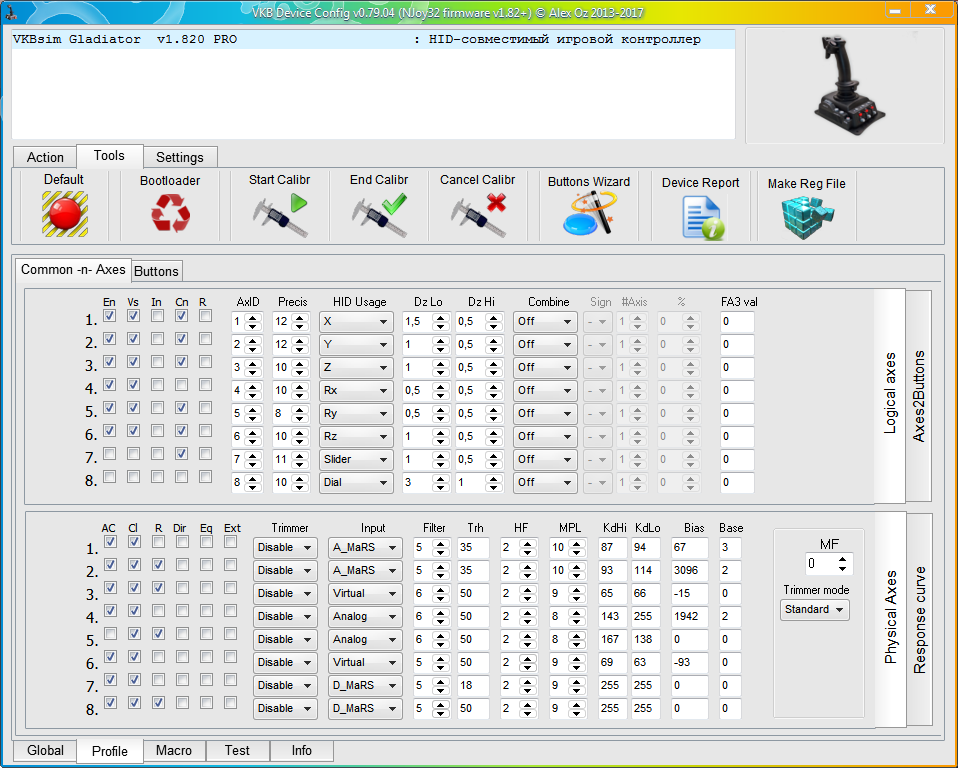
Task: Click the HF stepper for physical axis 4
Action: 527,616
